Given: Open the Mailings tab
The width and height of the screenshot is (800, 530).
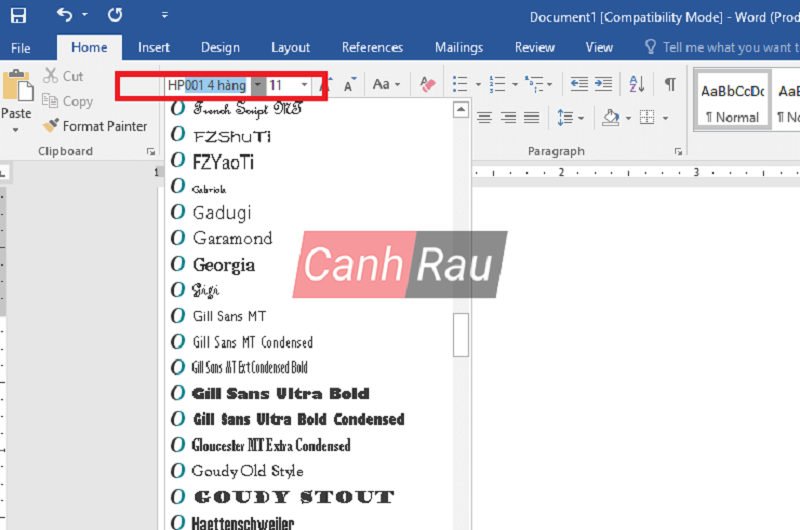Looking at the screenshot, I should (459, 47).
